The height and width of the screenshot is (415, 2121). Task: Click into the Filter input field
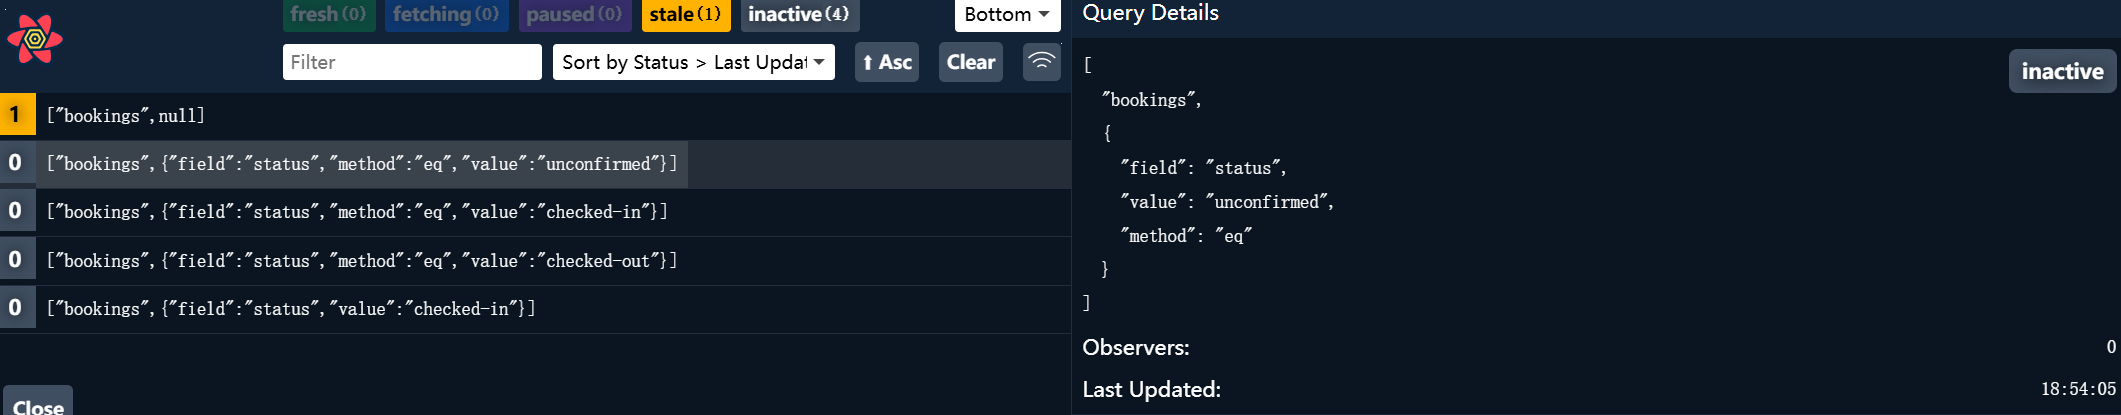pos(412,62)
